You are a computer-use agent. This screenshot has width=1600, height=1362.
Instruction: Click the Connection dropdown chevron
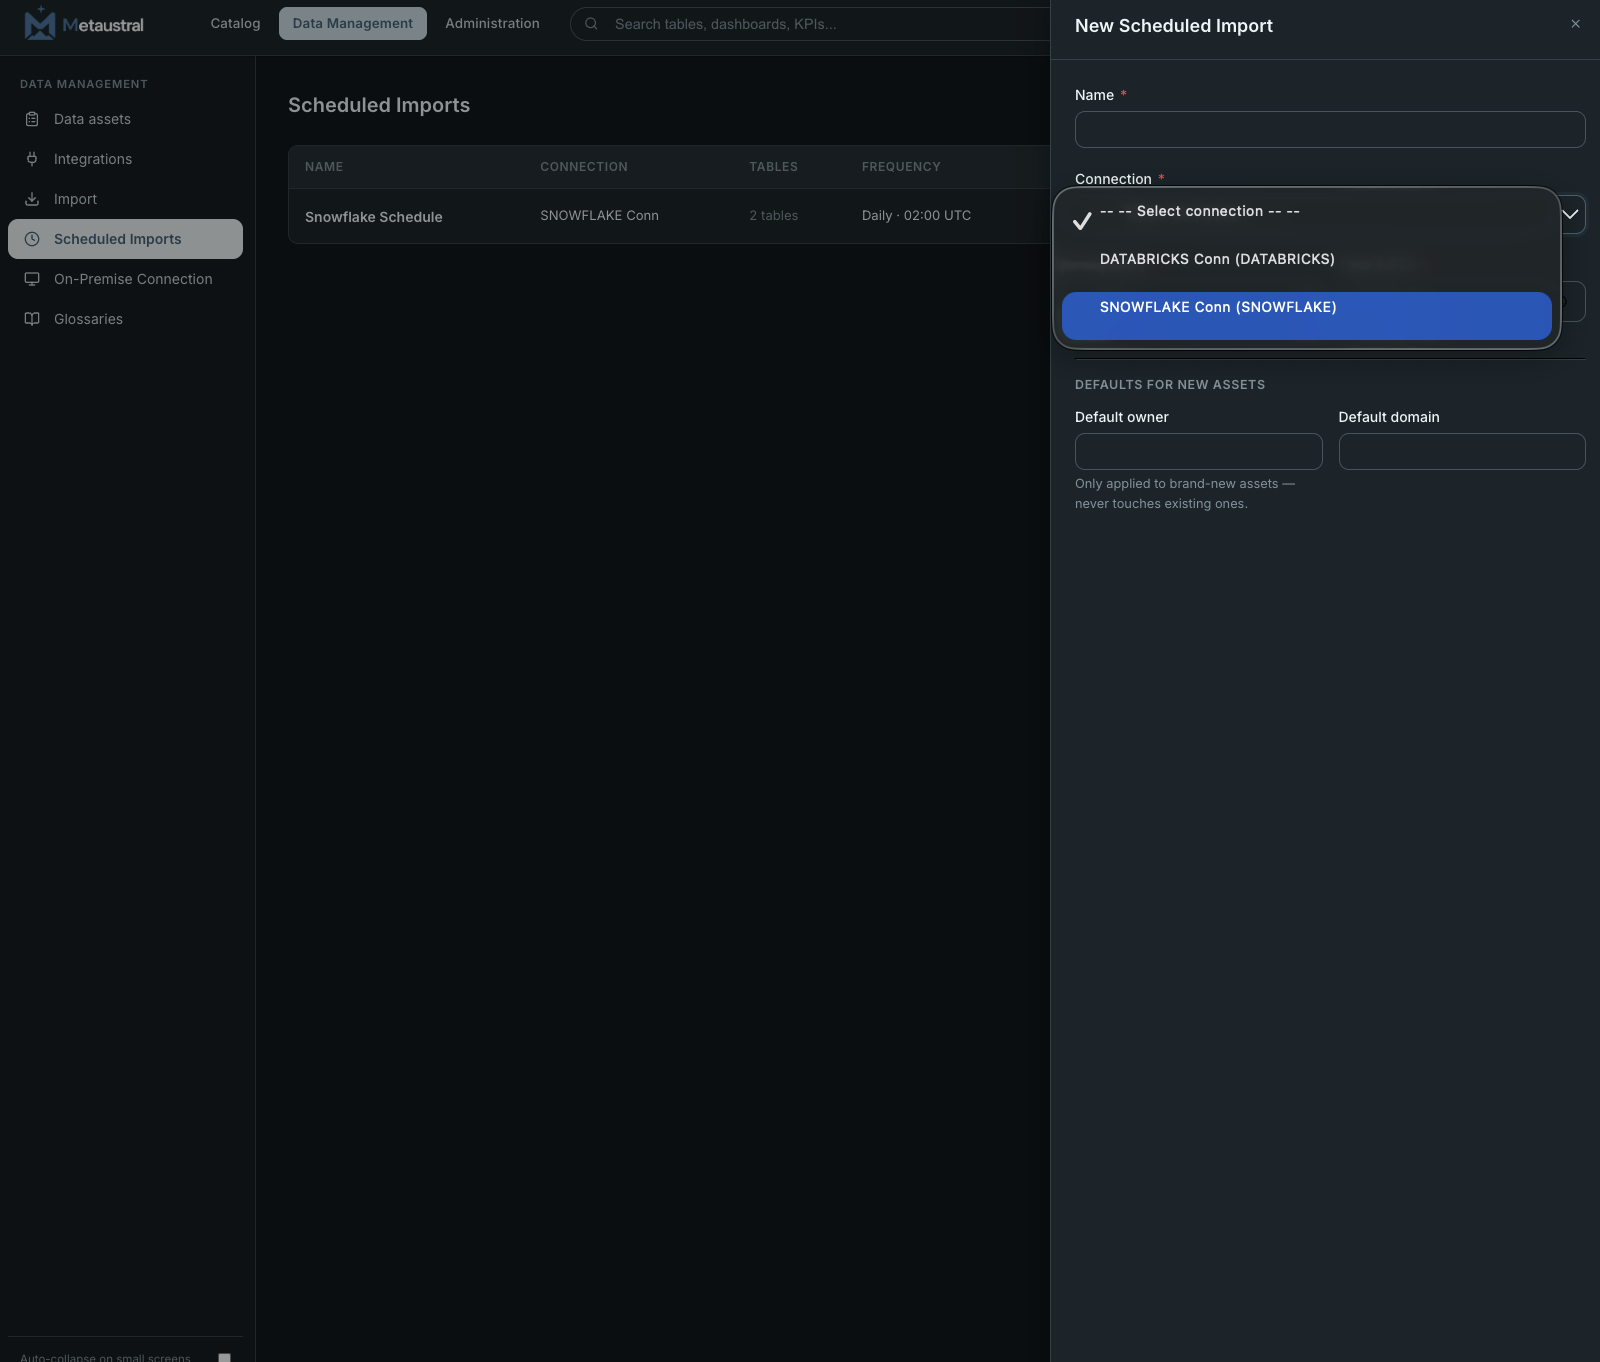coord(1570,214)
